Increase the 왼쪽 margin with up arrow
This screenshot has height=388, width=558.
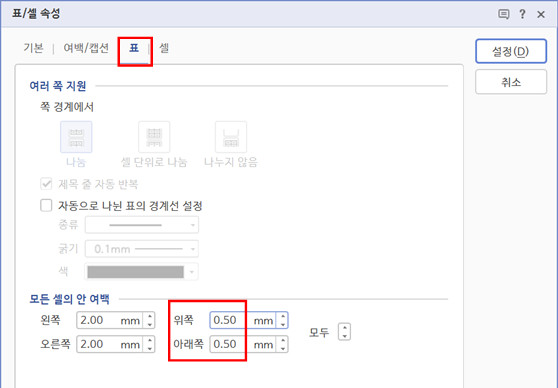point(149,316)
